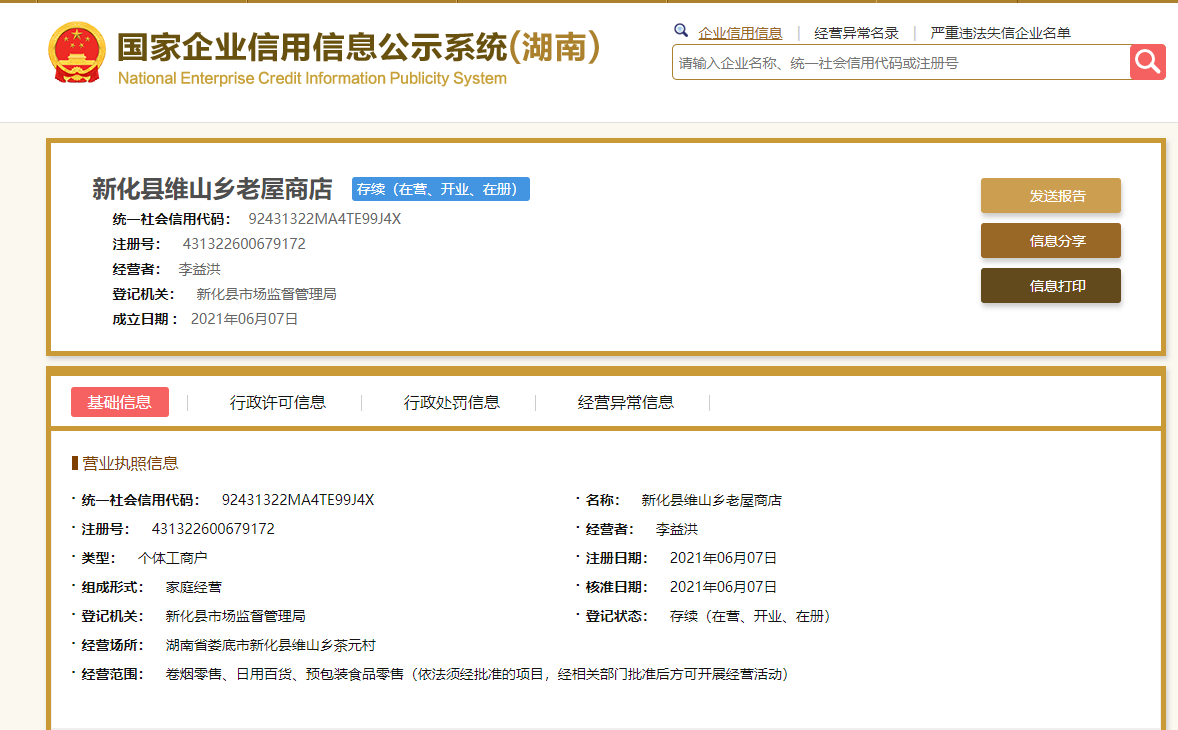Click the blue 存续(在营、开业、在册) status badge
Screen dimensions: 1178x730
(x=440, y=189)
